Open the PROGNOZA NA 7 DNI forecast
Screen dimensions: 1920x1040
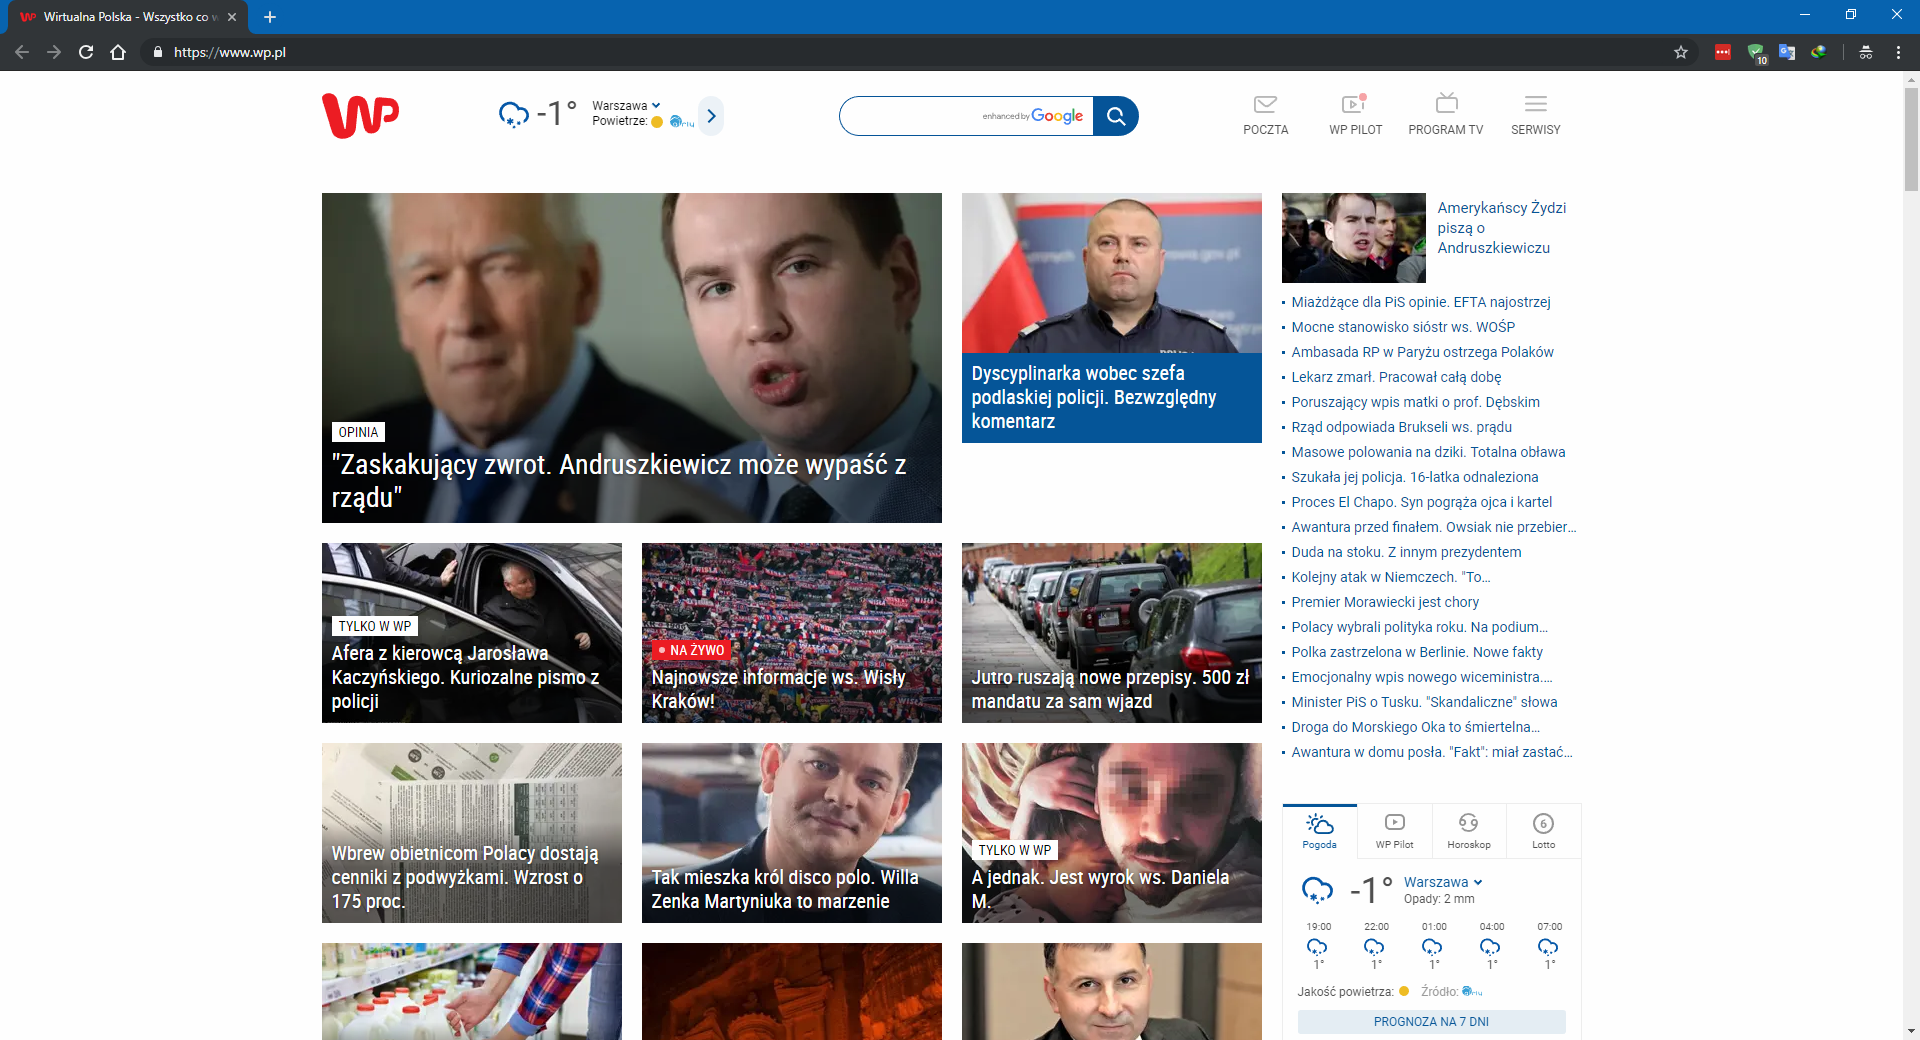[x=1431, y=1021]
